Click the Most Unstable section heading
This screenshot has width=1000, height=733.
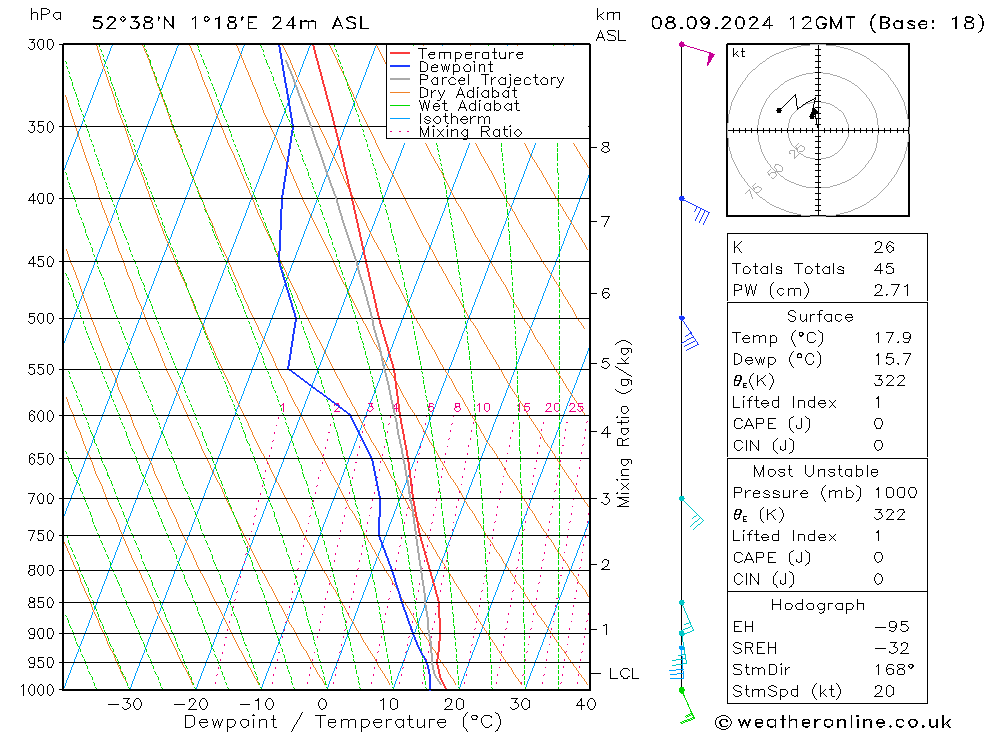click(816, 471)
